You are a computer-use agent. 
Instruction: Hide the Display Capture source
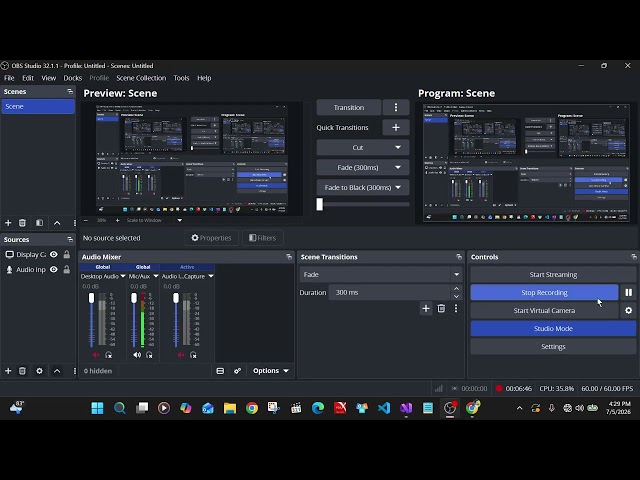coord(53,254)
